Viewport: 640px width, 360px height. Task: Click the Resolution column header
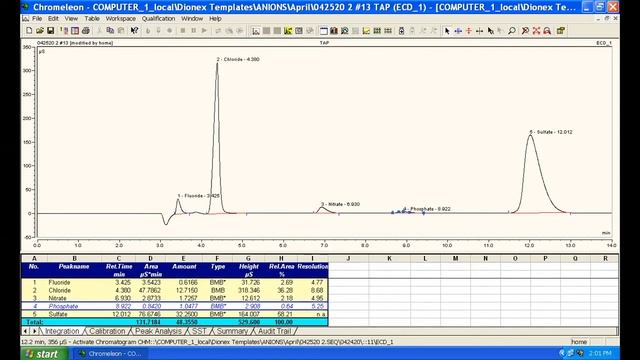tap(313, 270)
